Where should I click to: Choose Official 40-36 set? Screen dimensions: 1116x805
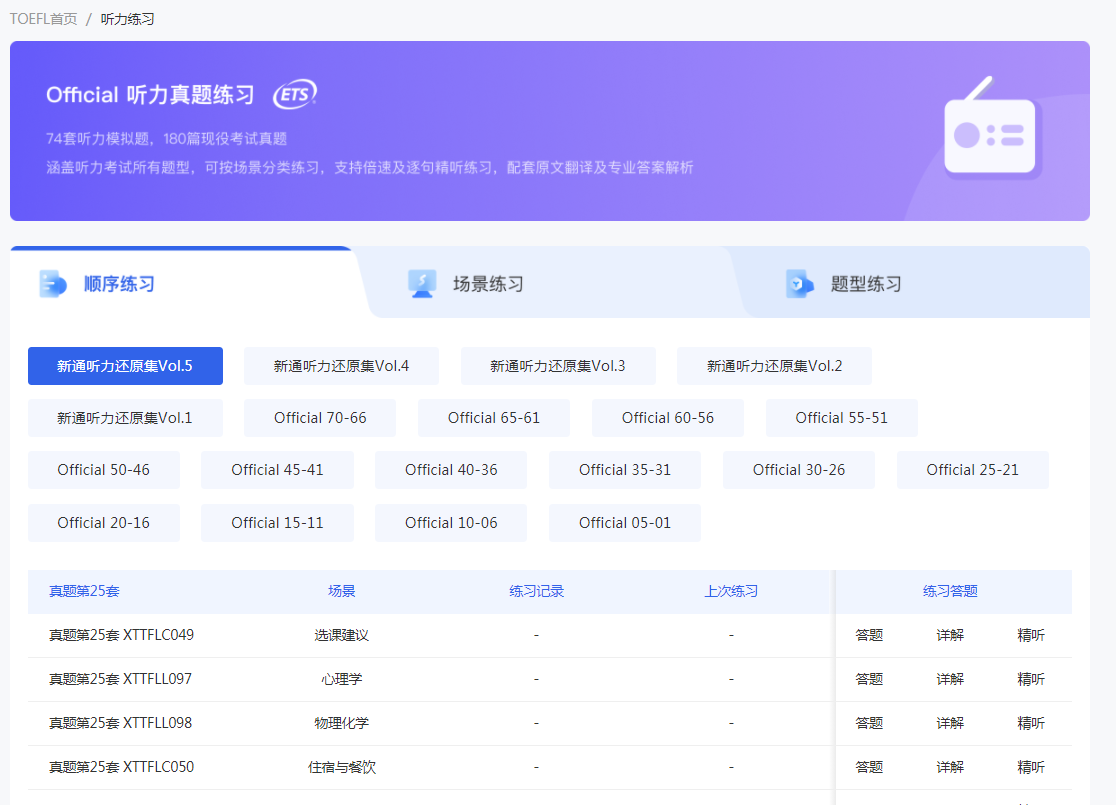click(451, 470)
